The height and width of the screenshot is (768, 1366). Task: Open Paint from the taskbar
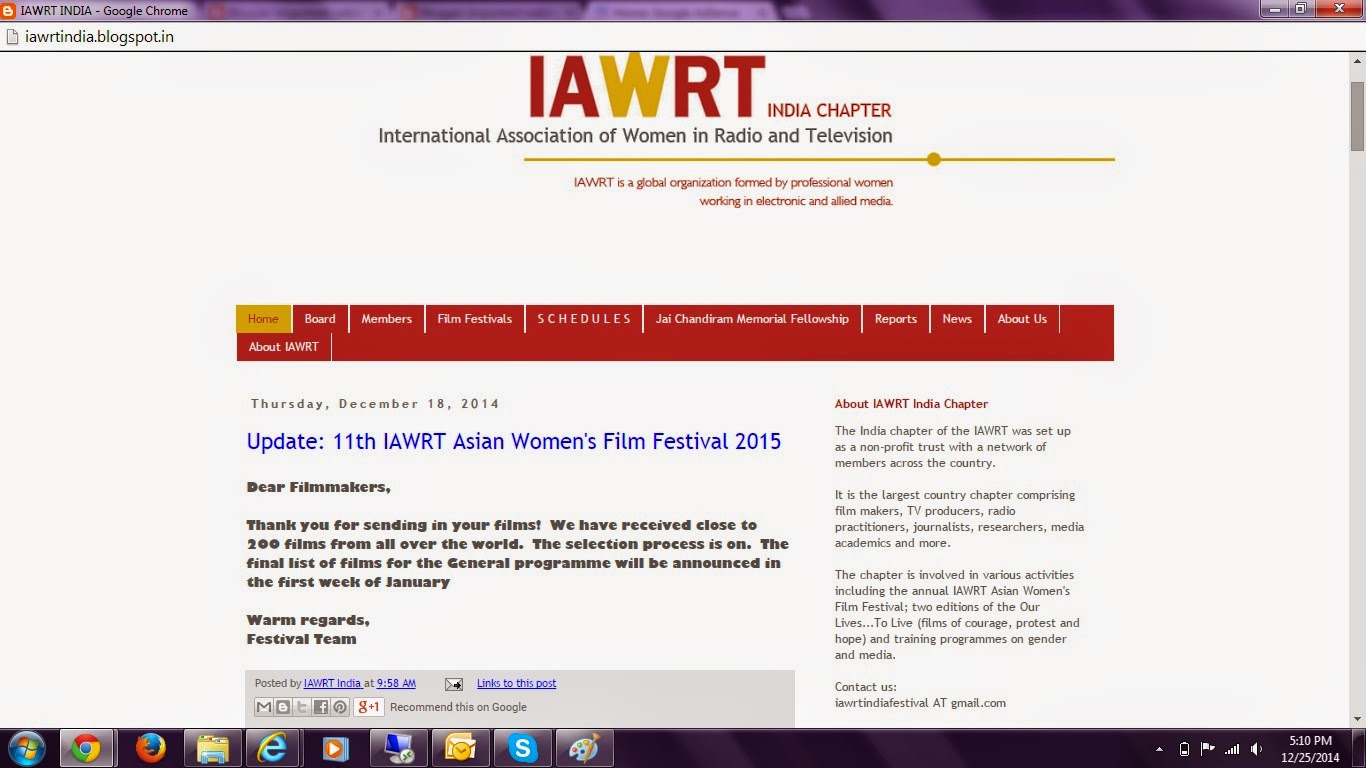[x=583, y=748]
